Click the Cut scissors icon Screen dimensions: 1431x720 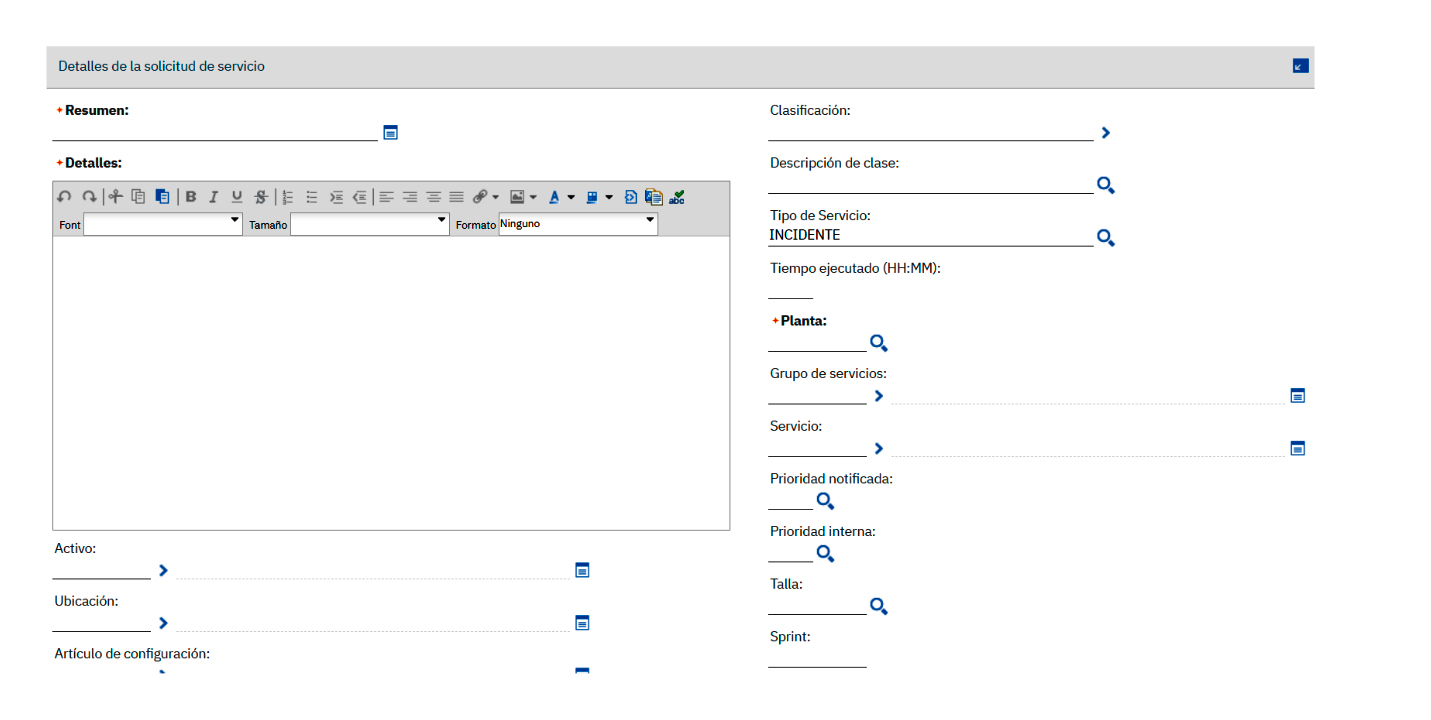click(116, 197)
